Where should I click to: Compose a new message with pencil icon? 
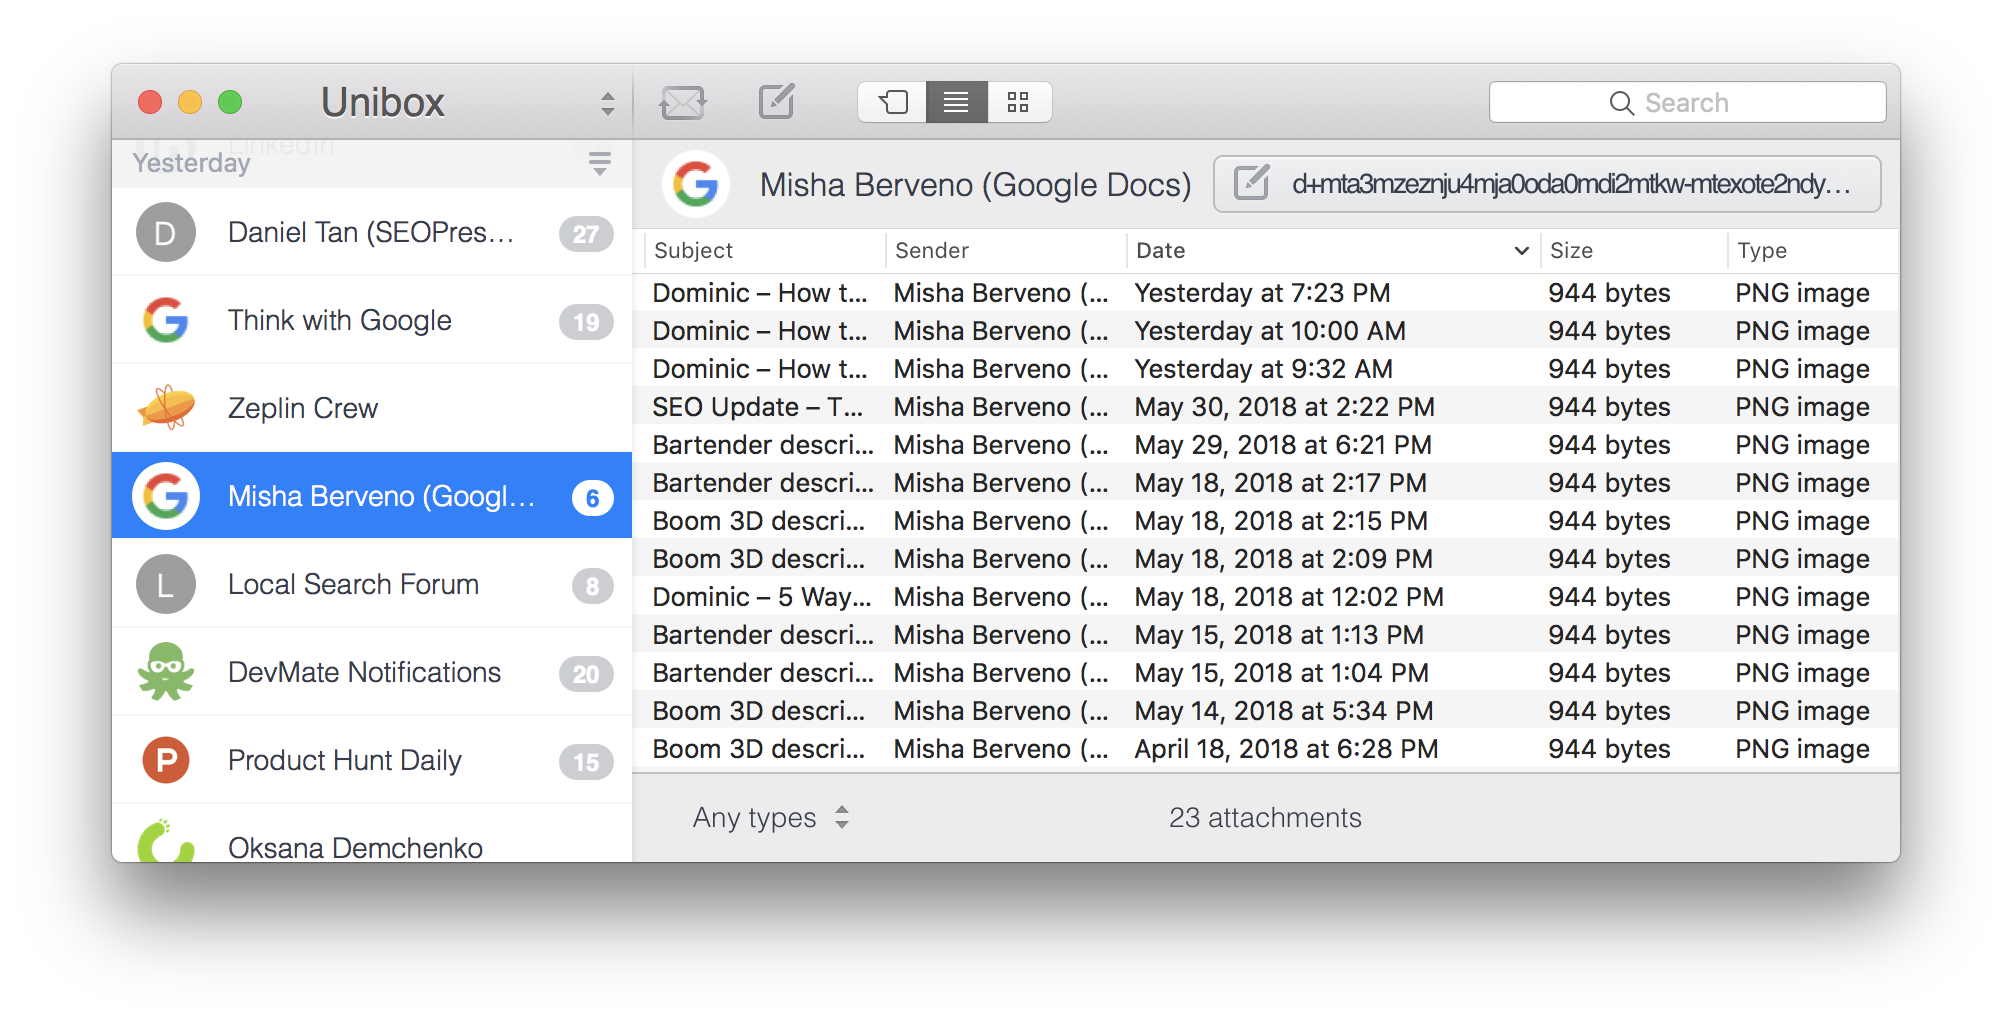pos(777,101)
